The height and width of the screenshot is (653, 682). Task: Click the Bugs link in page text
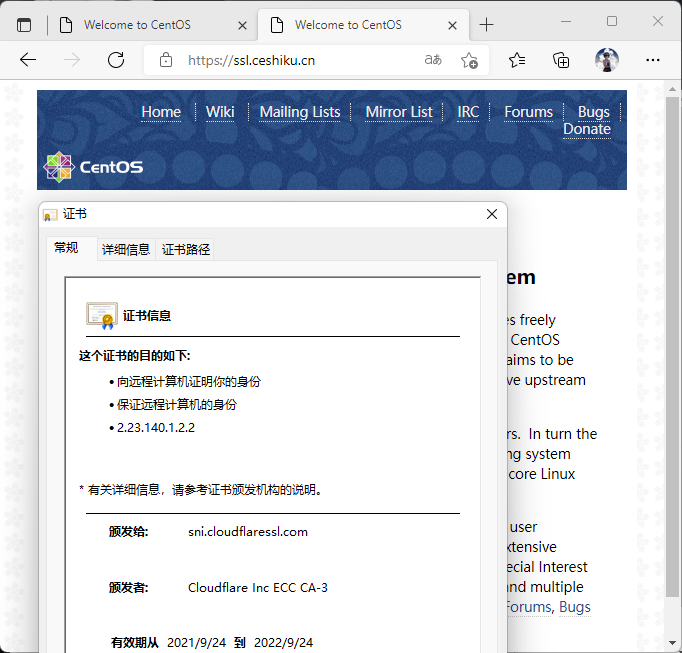[575, 607]
